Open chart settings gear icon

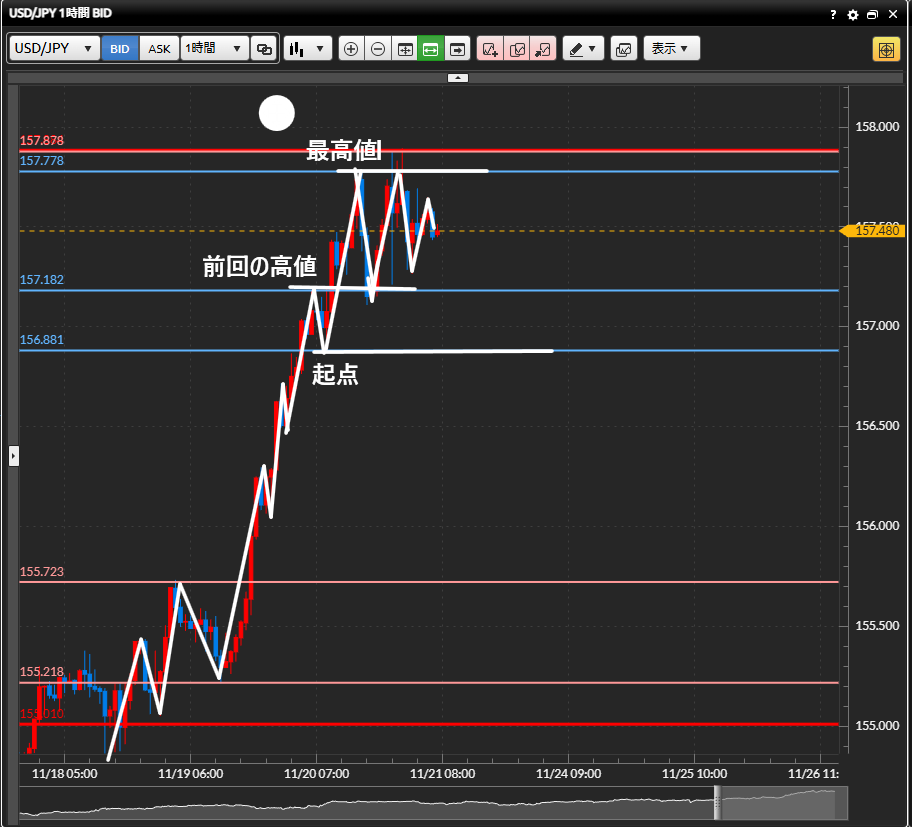tap(852, 15)
